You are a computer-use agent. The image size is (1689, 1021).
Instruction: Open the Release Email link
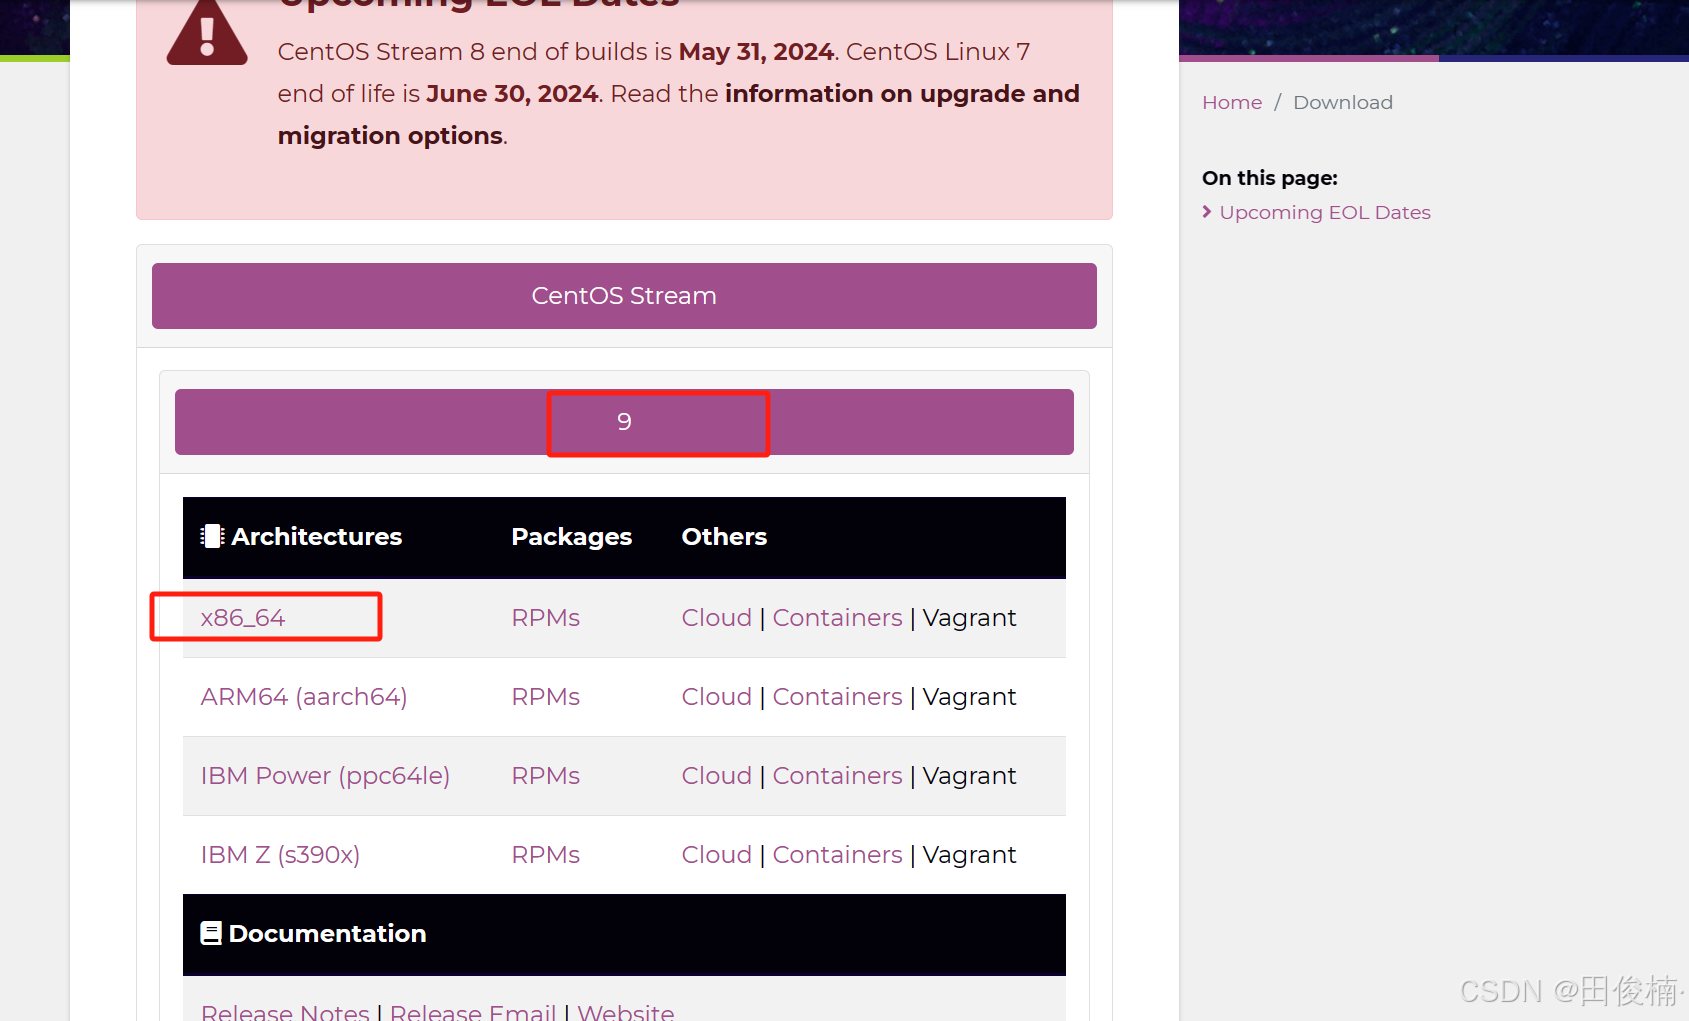tap(473, 1011)
